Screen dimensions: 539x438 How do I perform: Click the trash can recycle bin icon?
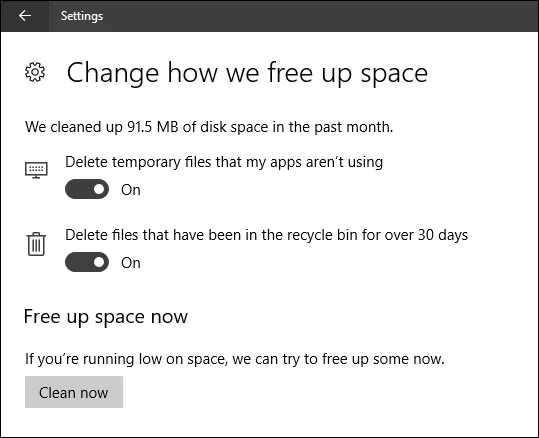(x=36, y=244)
